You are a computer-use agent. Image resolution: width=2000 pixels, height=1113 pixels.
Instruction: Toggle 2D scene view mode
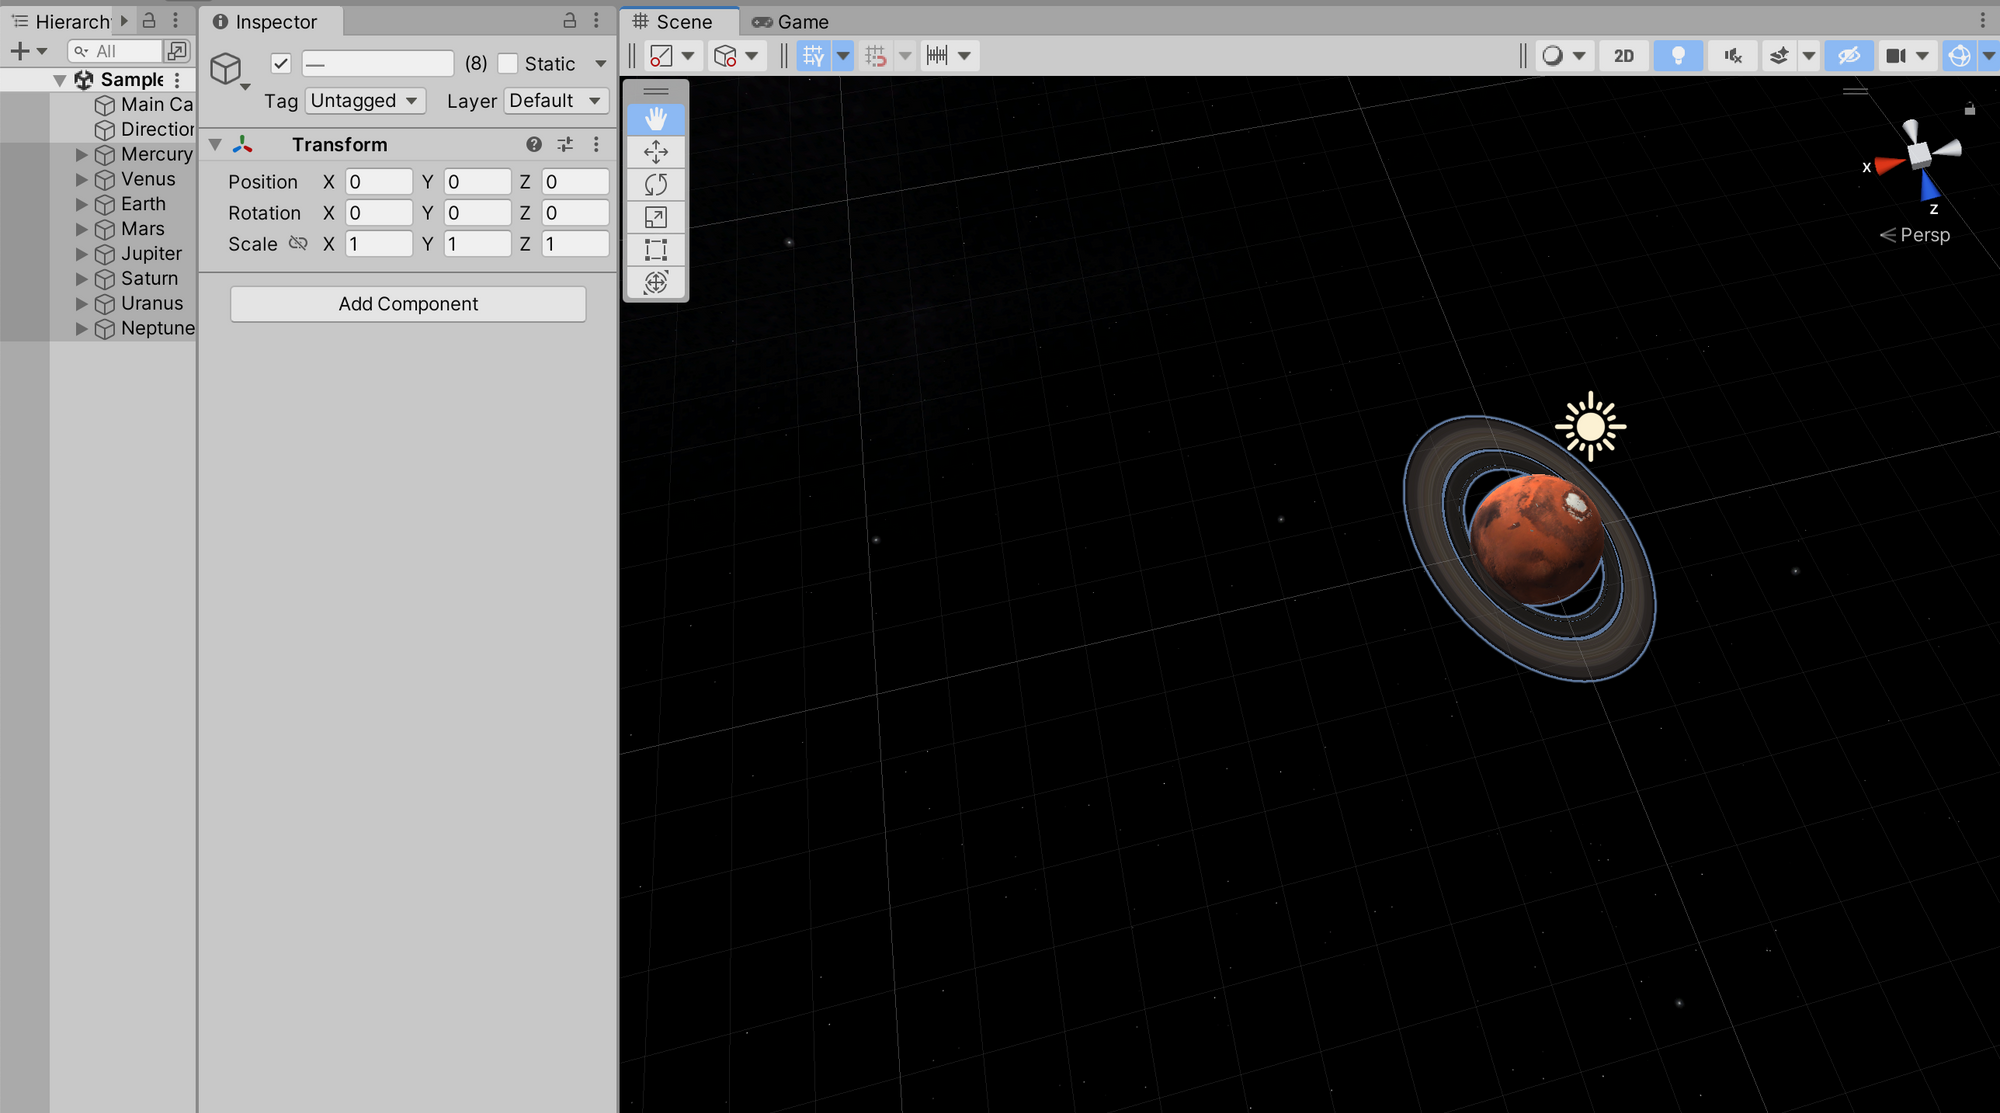coord(1624,56)
